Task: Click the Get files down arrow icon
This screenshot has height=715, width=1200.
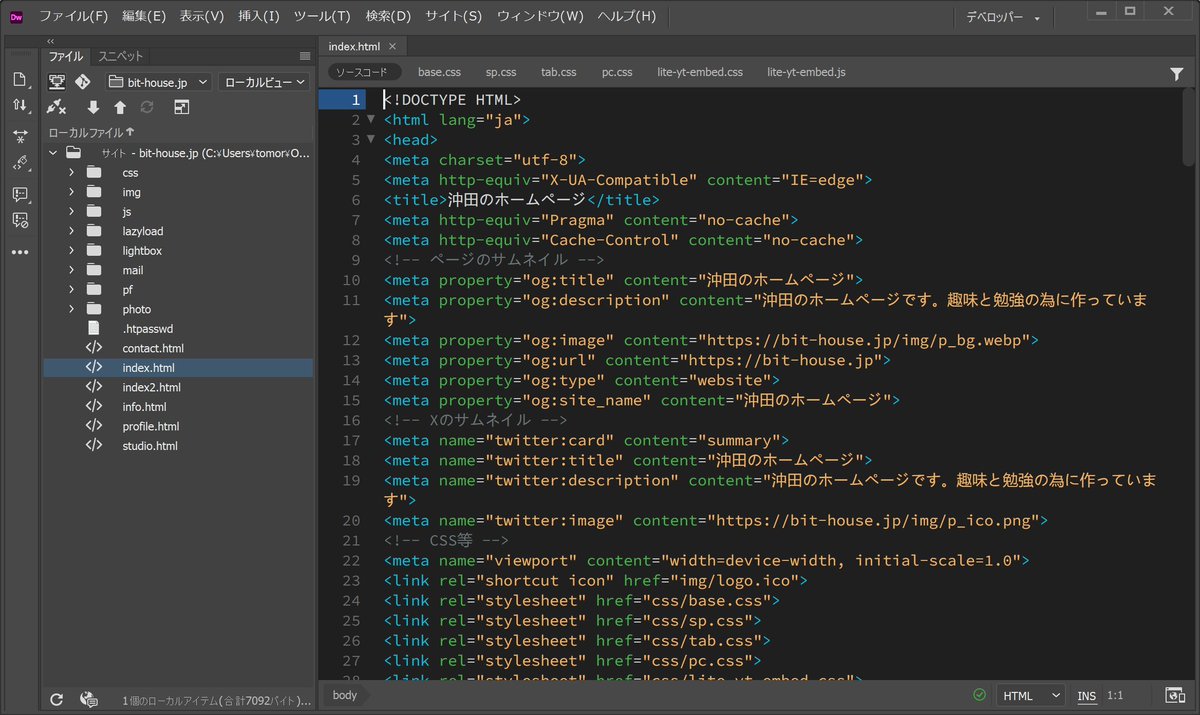Action: coord(93,107)
